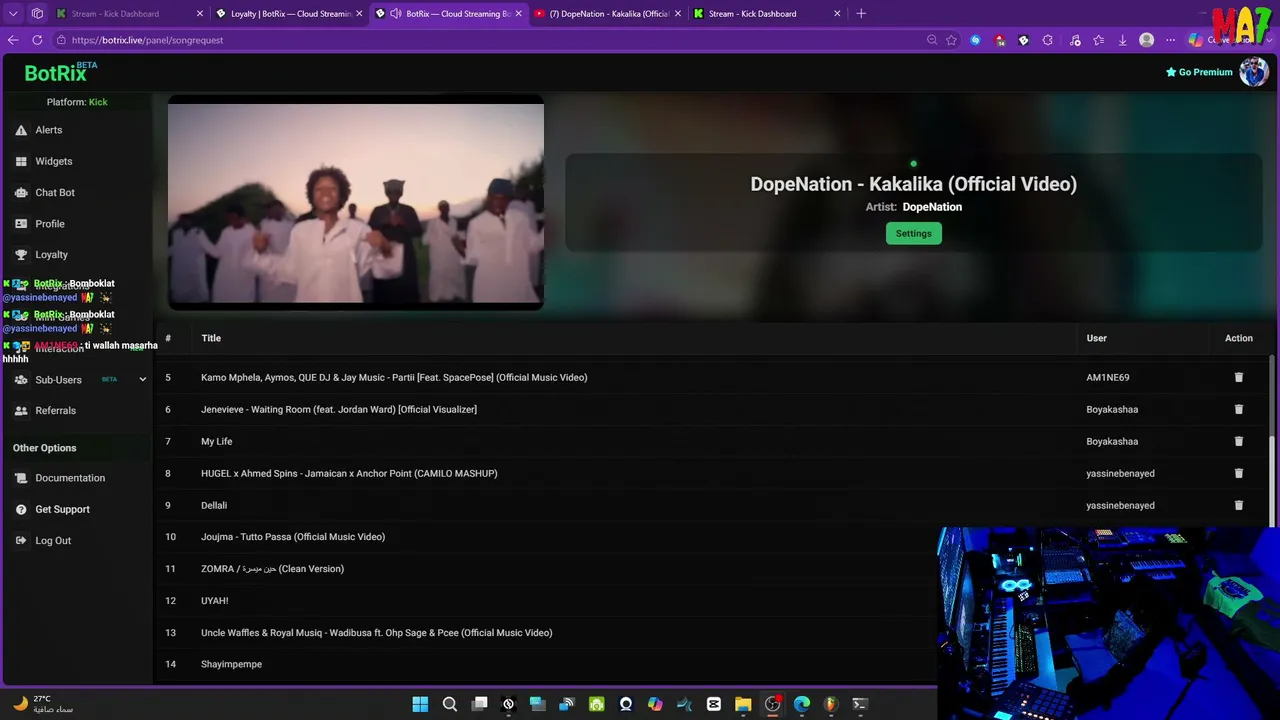
Task: Click Get Support in the sidebar
Action: [62, 509]
